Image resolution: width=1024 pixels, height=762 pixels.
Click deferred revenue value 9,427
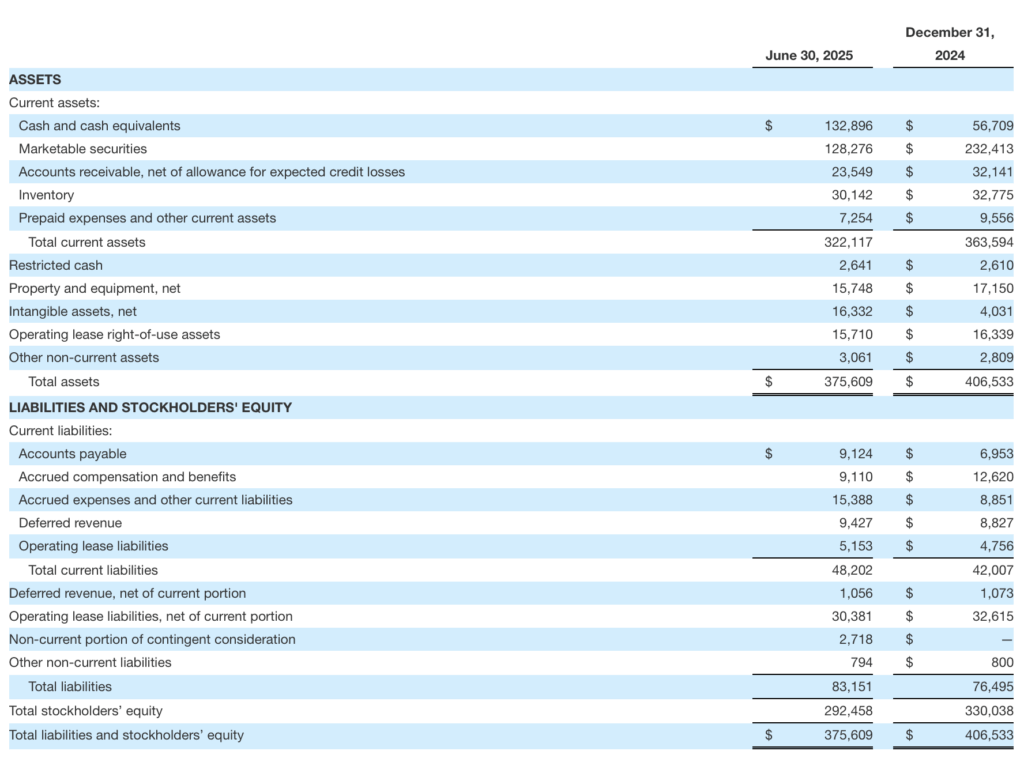pos(856,523)
